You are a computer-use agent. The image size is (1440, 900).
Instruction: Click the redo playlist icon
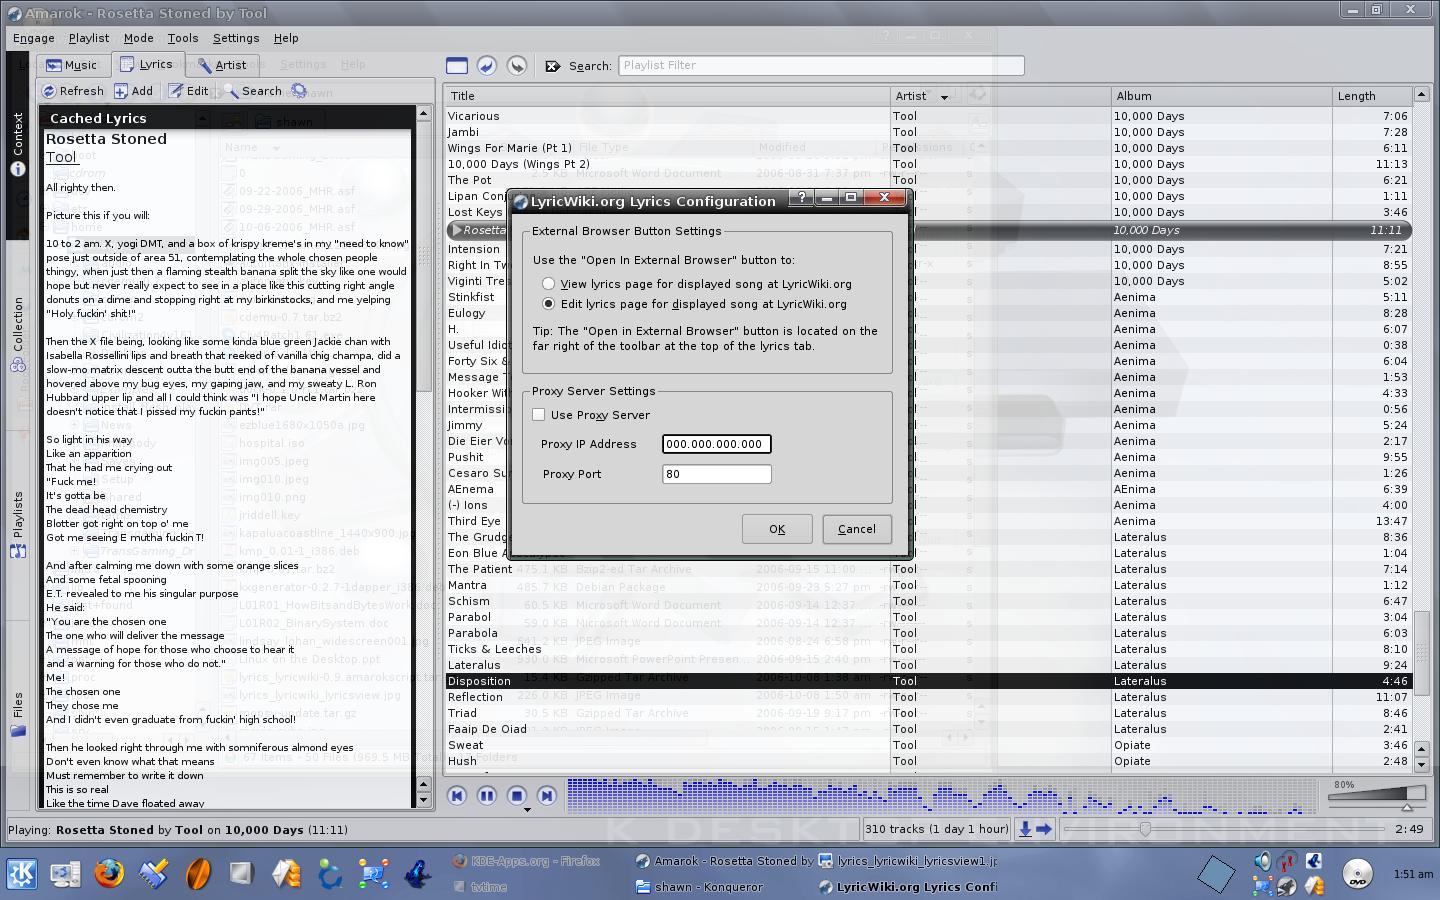tap(517, 66)
